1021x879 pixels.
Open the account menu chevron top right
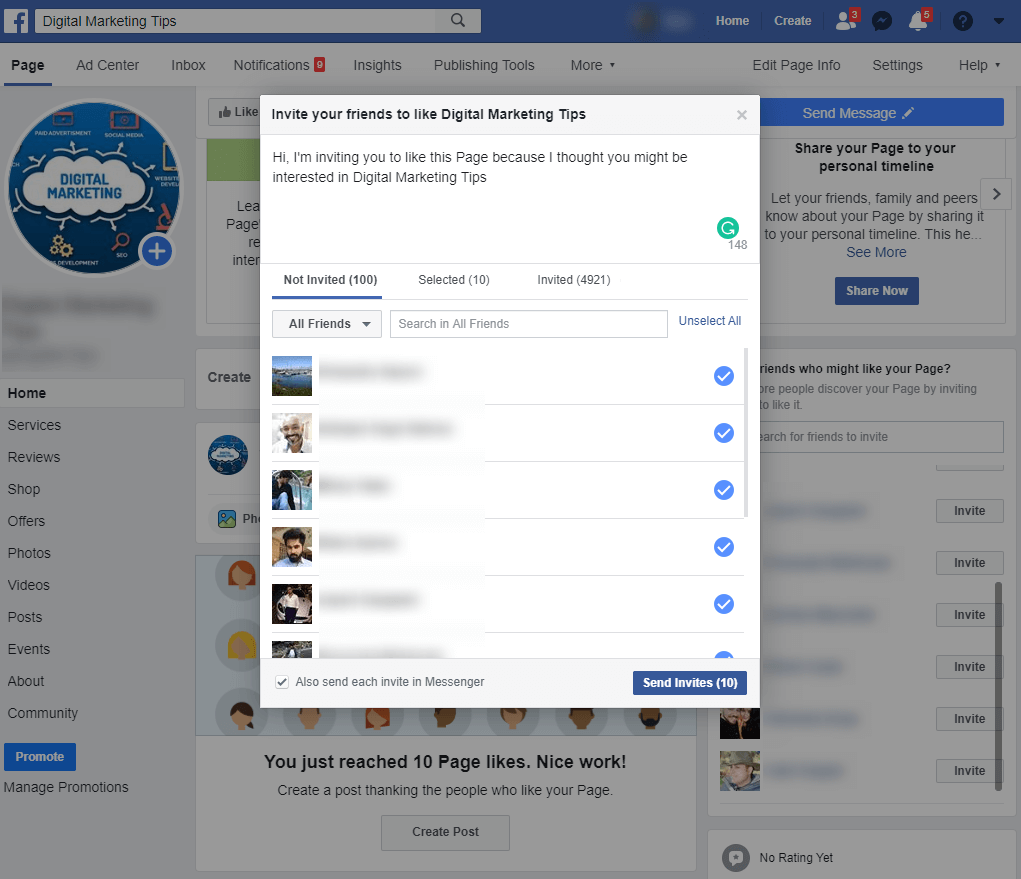pos(997,20)
